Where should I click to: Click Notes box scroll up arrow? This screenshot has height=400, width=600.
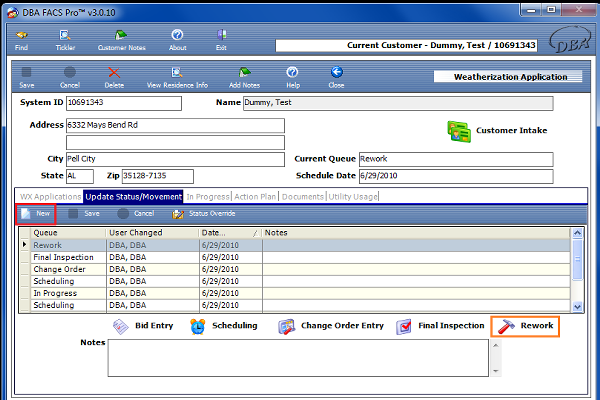pos(496,346)
